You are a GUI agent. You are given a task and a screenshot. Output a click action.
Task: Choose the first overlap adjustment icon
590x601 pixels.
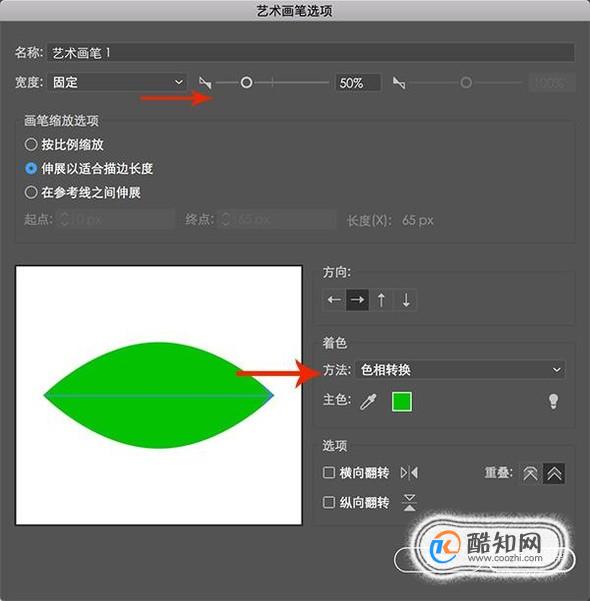click(x=531, y=473)
